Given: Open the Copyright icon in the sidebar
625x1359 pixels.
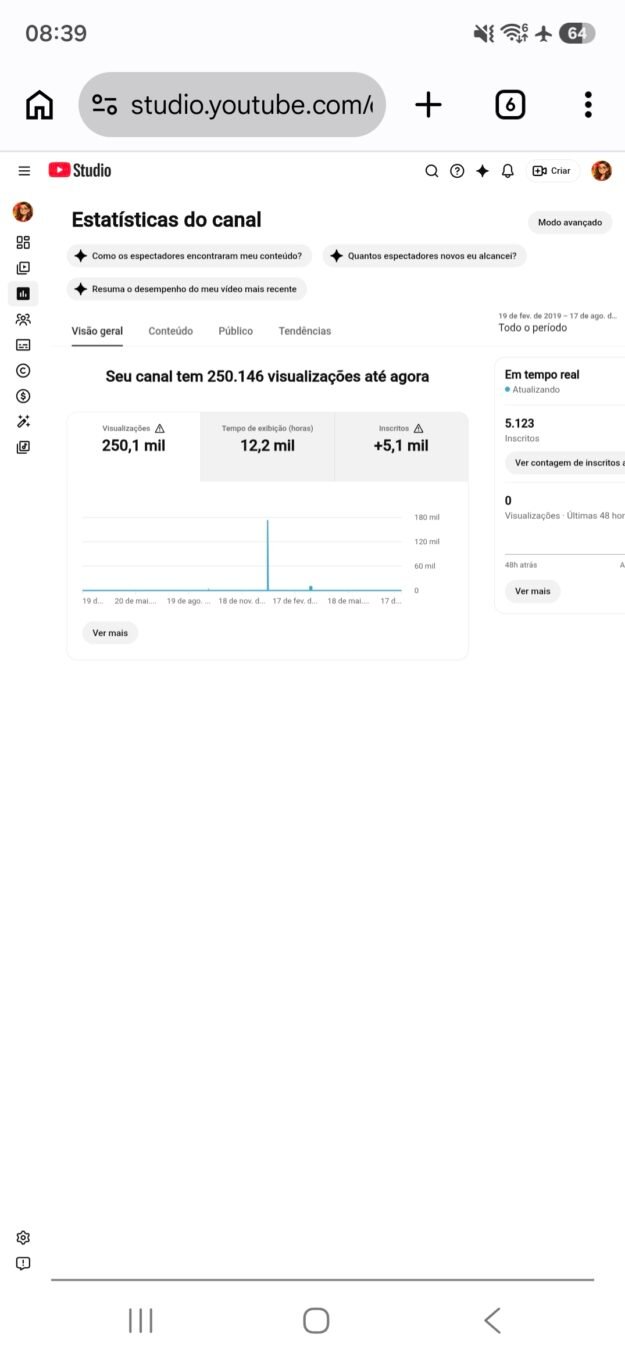Looking at the screenshot, I should [23, 370].
